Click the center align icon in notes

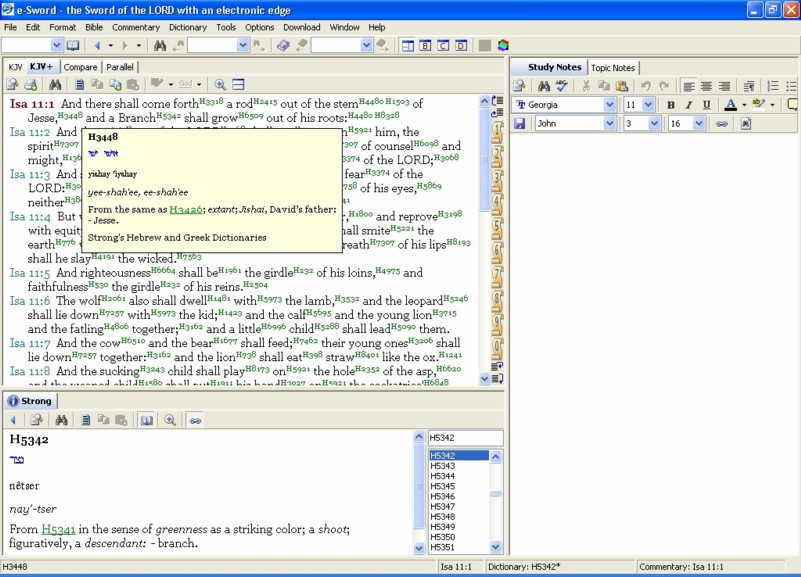[x=707, y=87]
